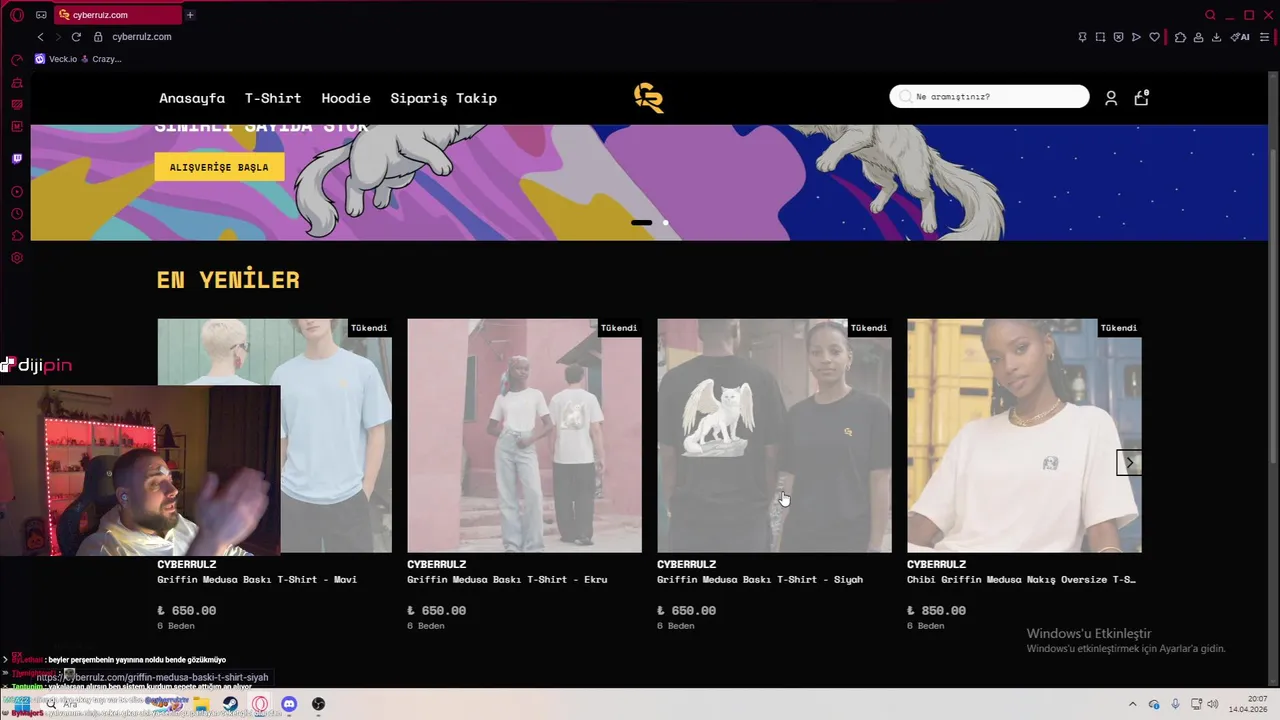Open browser profile account icon

point(1198,37)
